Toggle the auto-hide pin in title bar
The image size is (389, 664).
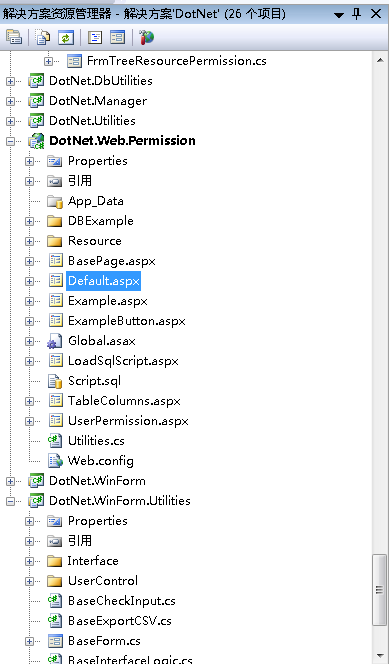click(x=356, y=14)
